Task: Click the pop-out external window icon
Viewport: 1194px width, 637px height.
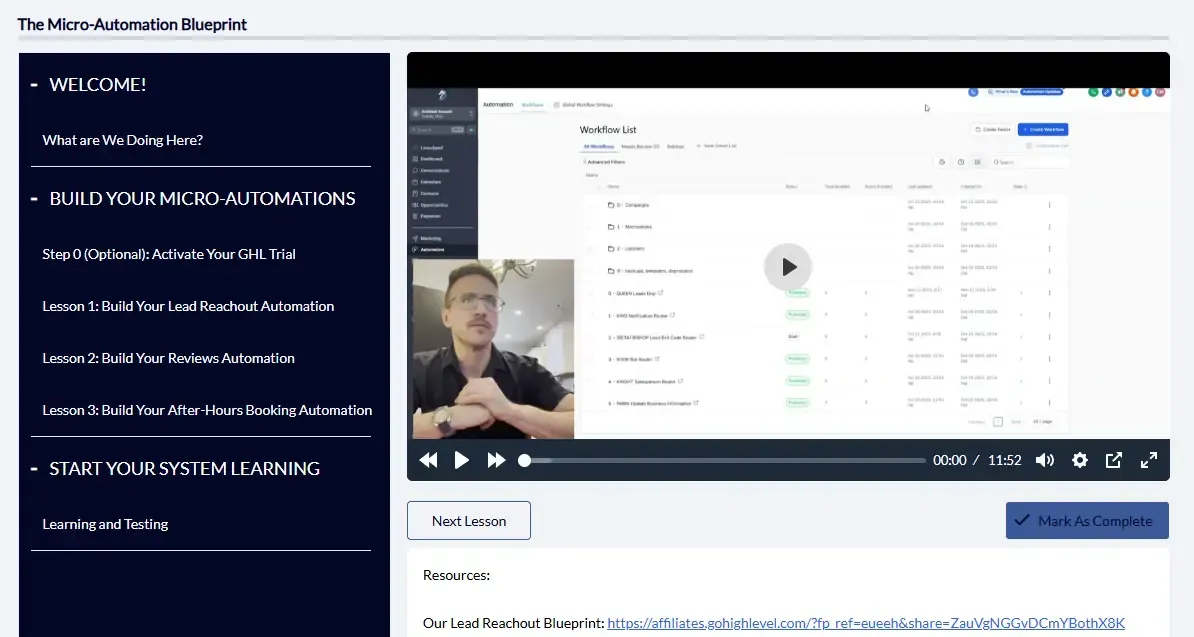Action: tap(1113, 460)
